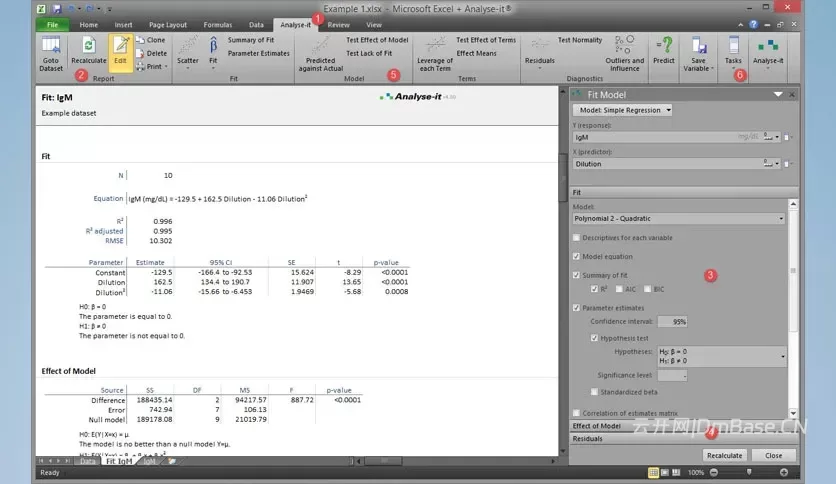Open the Hypotheses dropdown
The width and height of the screenshot is (836, 484).
click(x=722, y=356)
